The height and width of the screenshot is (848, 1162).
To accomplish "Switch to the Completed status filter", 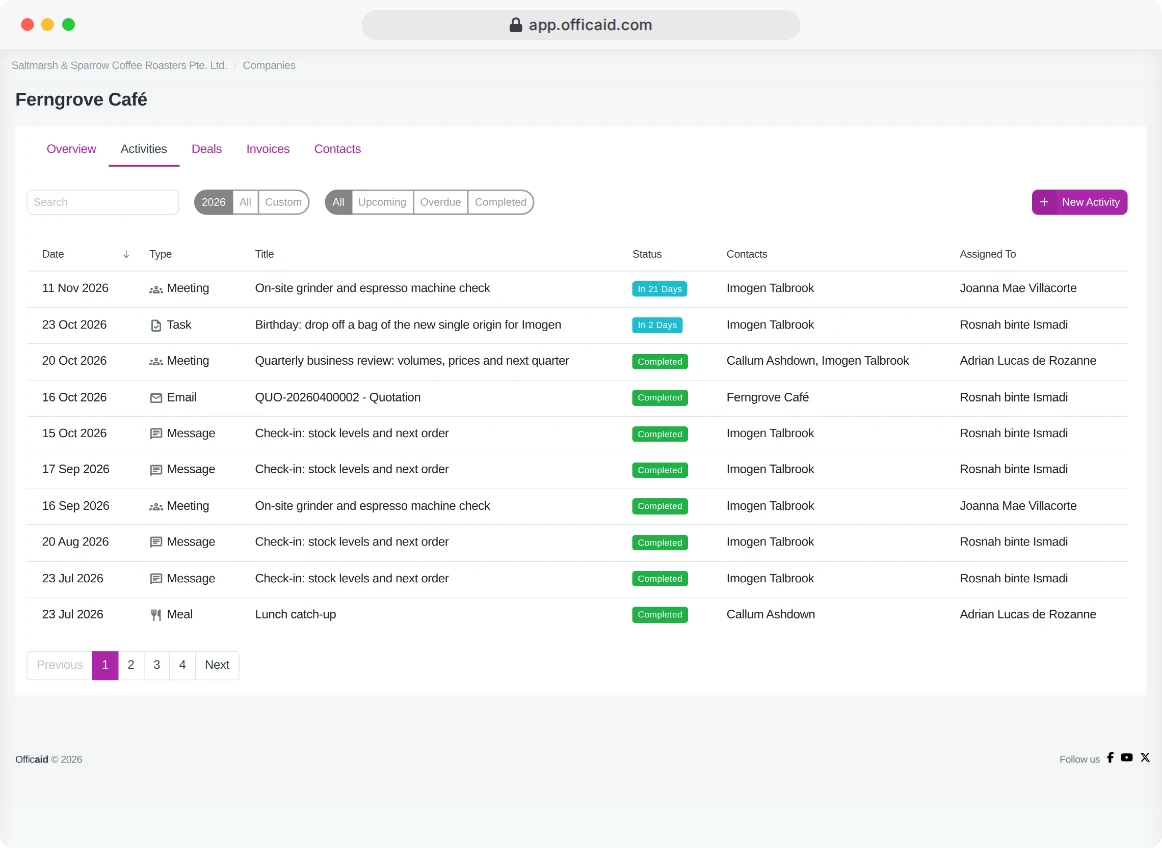I will pyautogui.click(x=500, y=202).
